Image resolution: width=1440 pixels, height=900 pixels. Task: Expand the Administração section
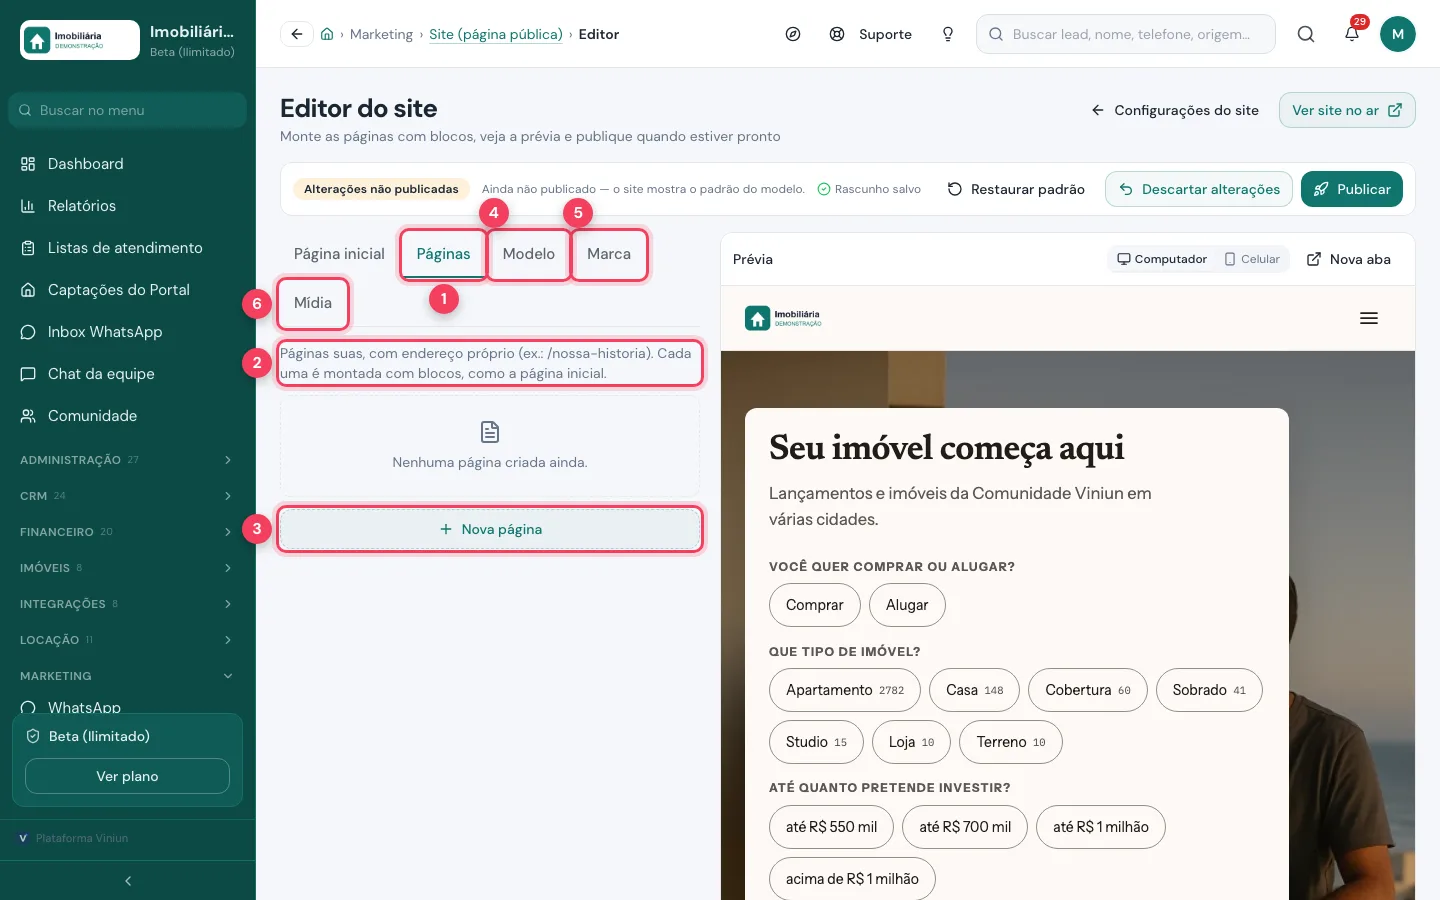click(127, 460)
